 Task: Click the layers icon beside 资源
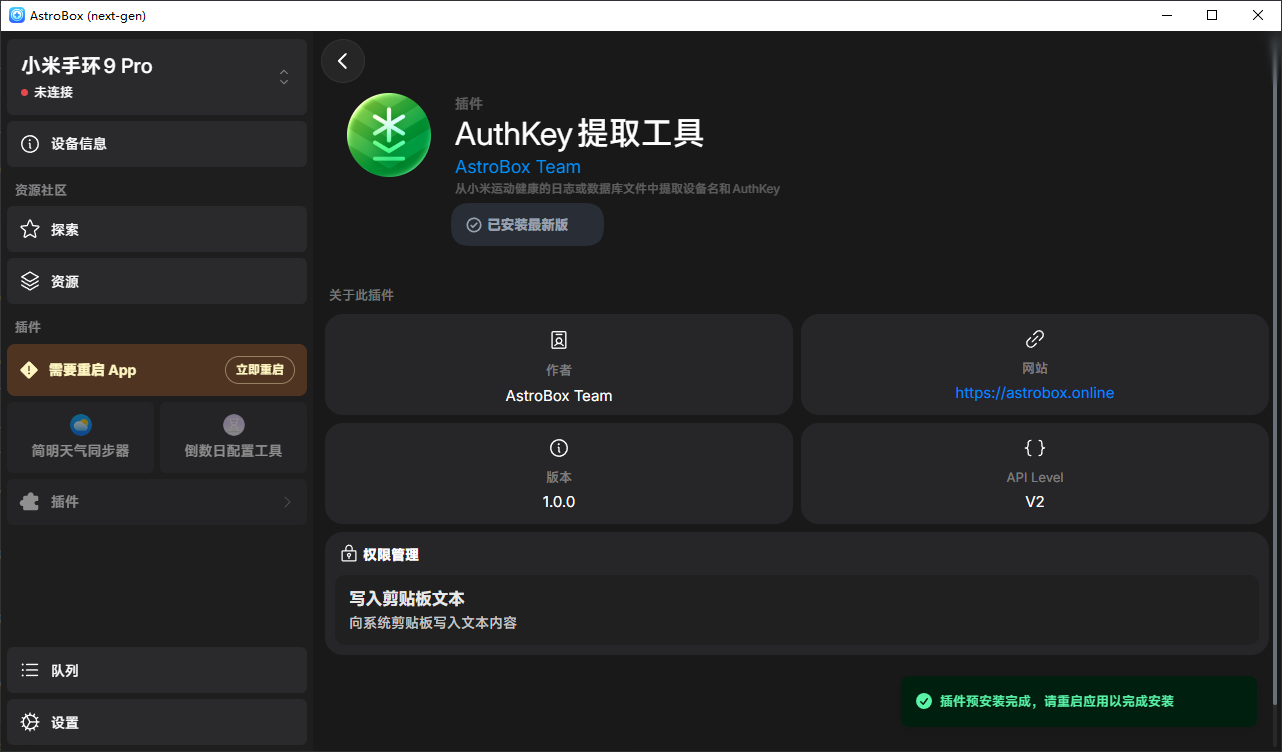click(30, 282)
